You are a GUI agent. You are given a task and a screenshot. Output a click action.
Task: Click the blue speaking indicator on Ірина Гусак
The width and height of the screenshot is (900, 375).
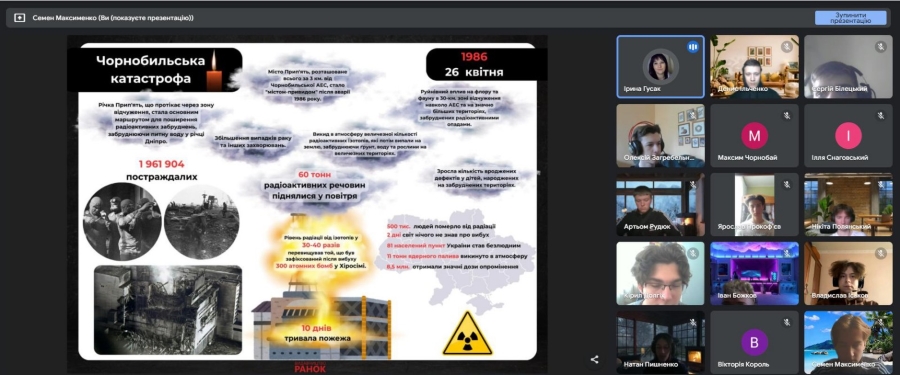[x=693, y=47]
